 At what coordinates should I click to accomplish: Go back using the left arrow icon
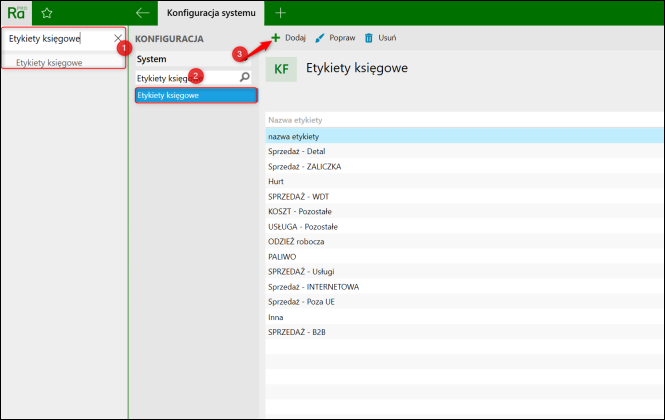142,13
